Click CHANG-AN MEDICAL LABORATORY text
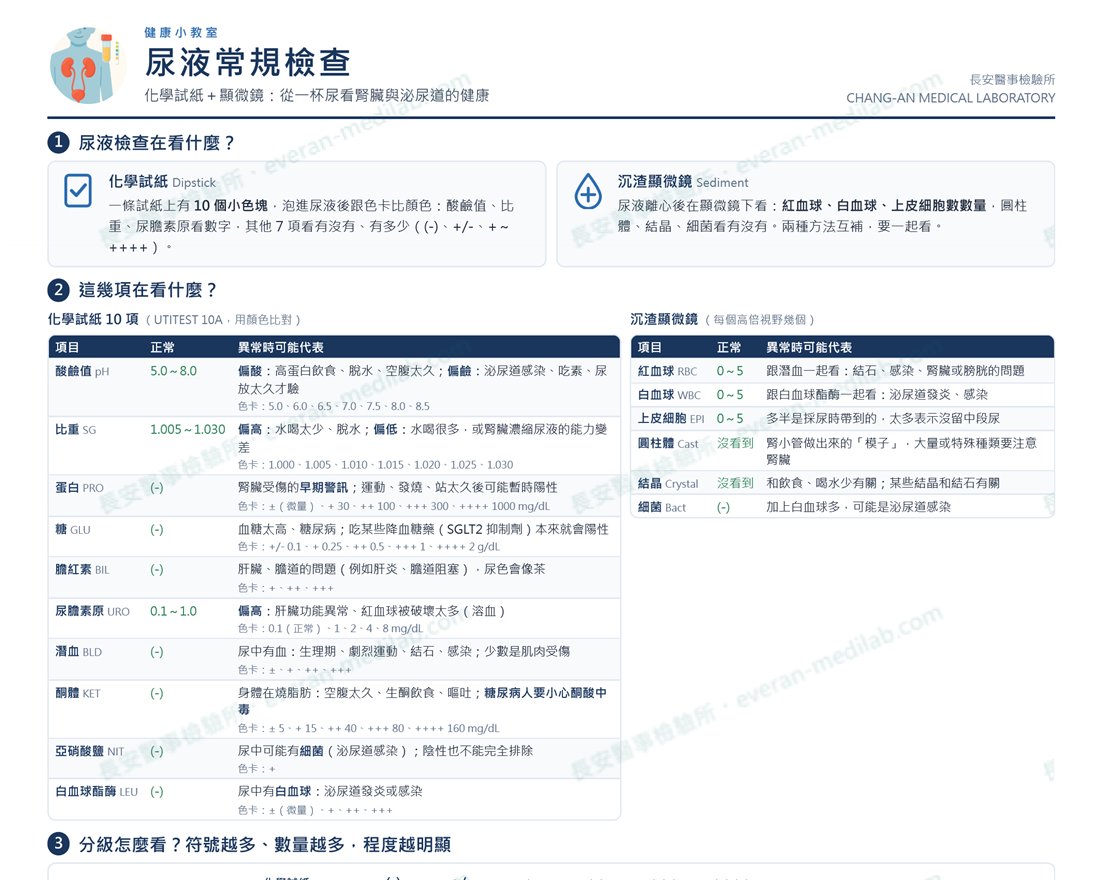Image resolution: width=1100 pixels, height=880 pixels. pos(951,98)
